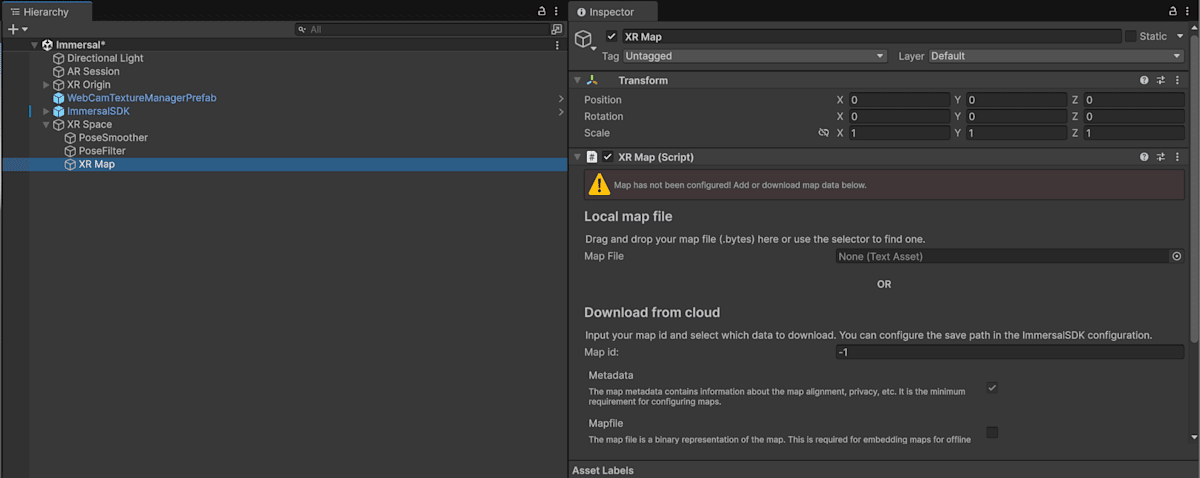The image size is (1200, 478).
Task: Open the Transform component options menu
Action: 1177,80
